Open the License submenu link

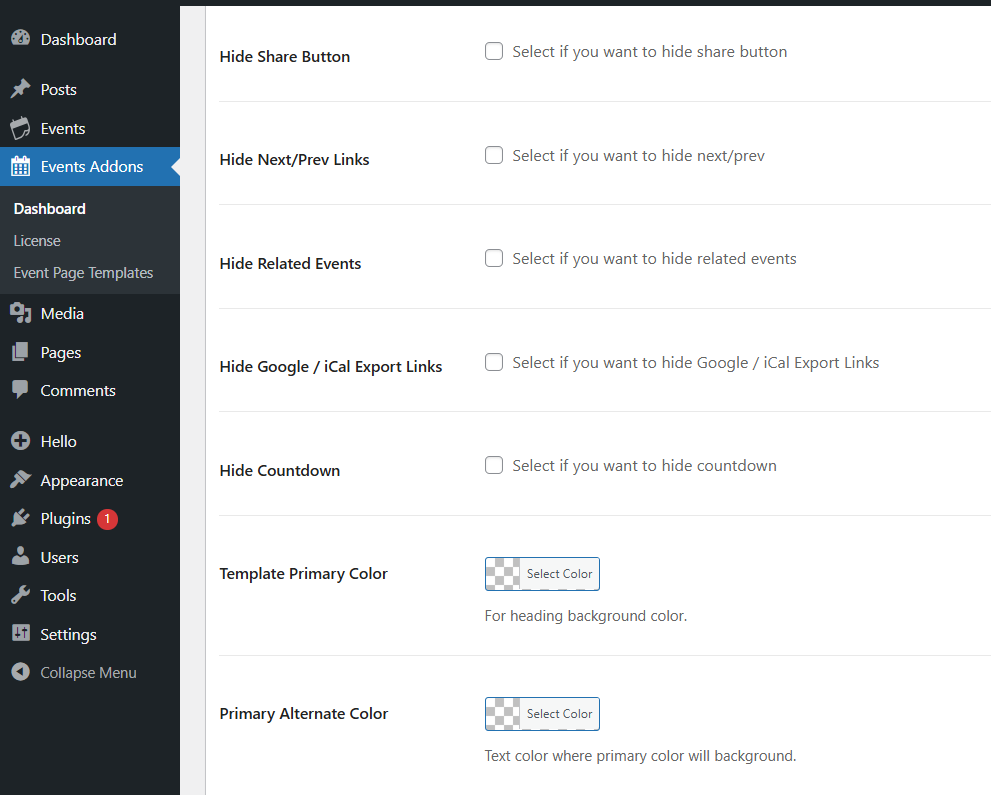coord(37,240)
